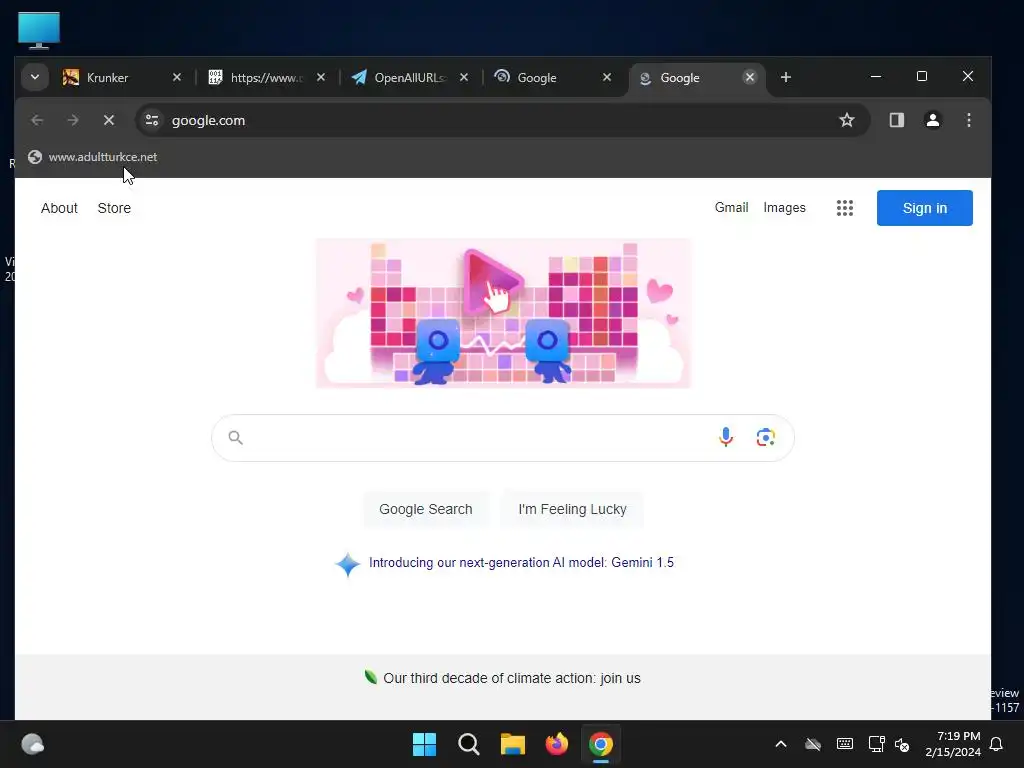Switch to the Krunker tab
The width and height of the screenshot is (1024, 768).
[121, 78]
